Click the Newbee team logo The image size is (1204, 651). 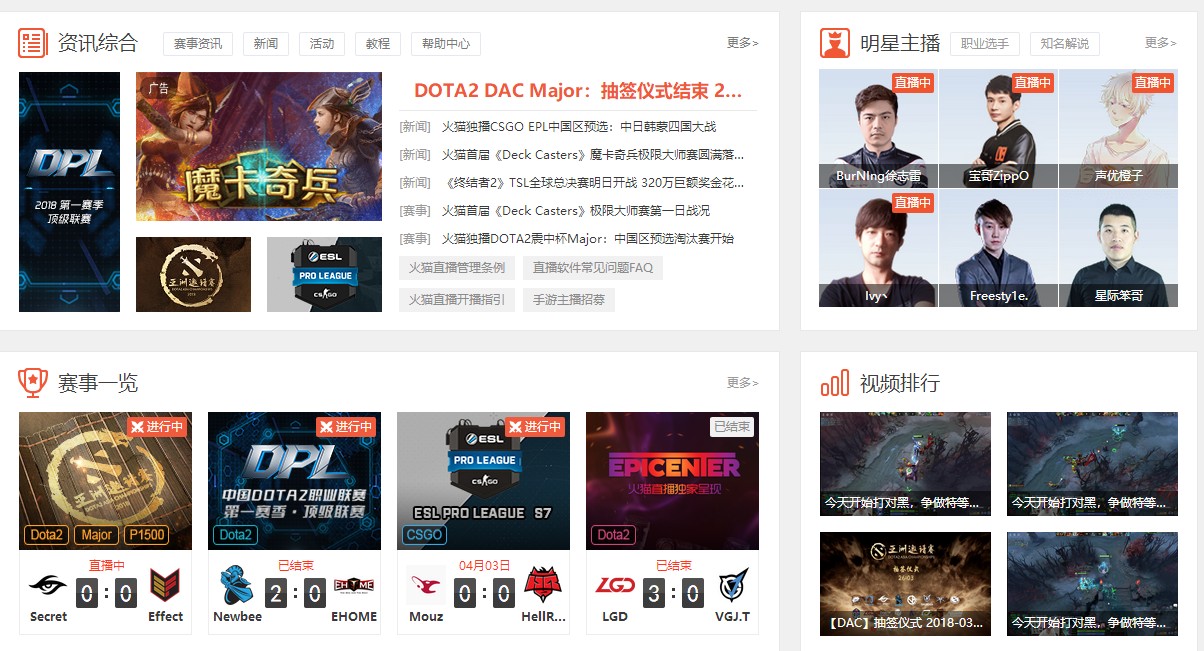[237, 587]
